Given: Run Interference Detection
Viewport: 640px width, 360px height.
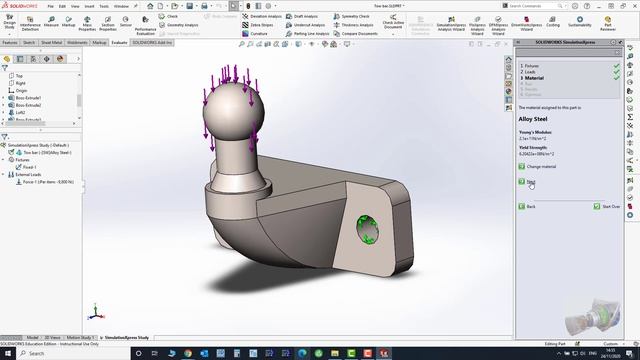Looking at the screenshot, I should click(x=30, y=24).
